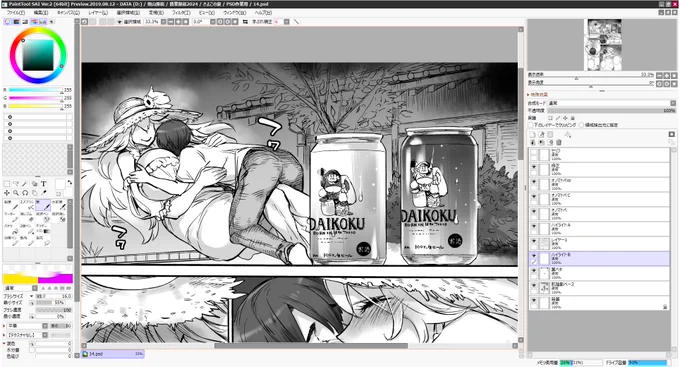This screenshot has height=367, width=680.
Task: Create a new normal layer
Action: (x=533, y=134)
